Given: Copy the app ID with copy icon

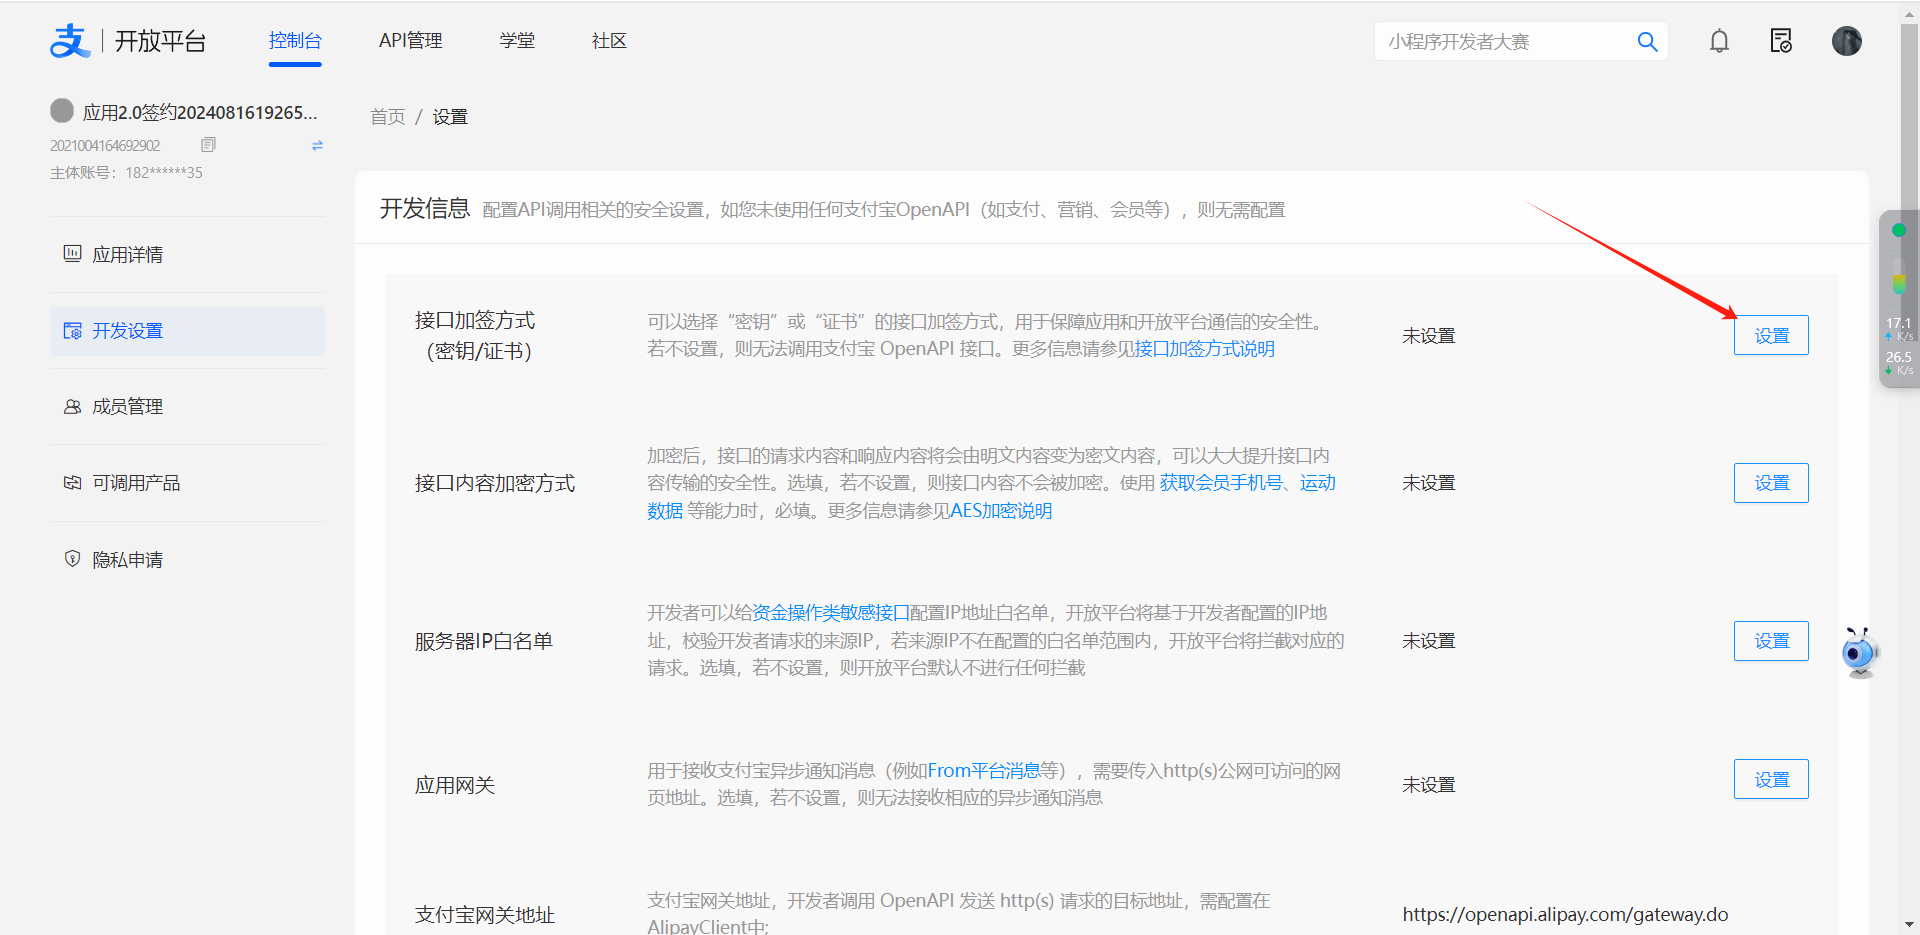Looking at the screenshot, I should click(208, 145).
